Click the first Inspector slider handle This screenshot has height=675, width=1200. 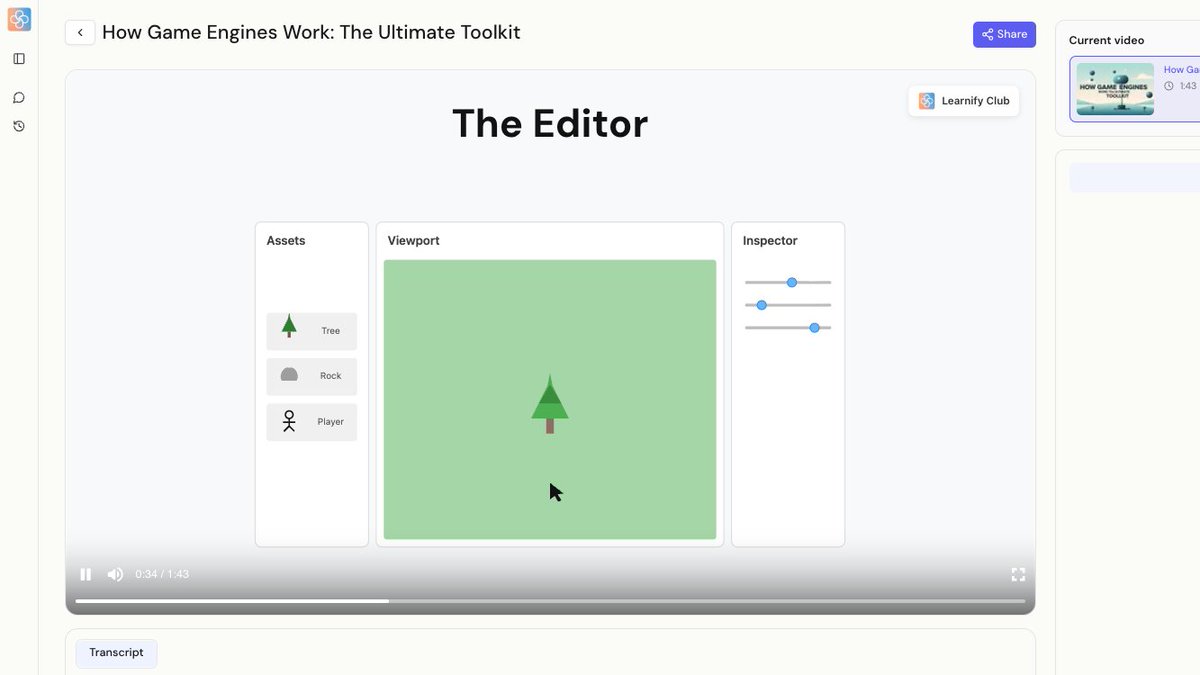[792, 282]
